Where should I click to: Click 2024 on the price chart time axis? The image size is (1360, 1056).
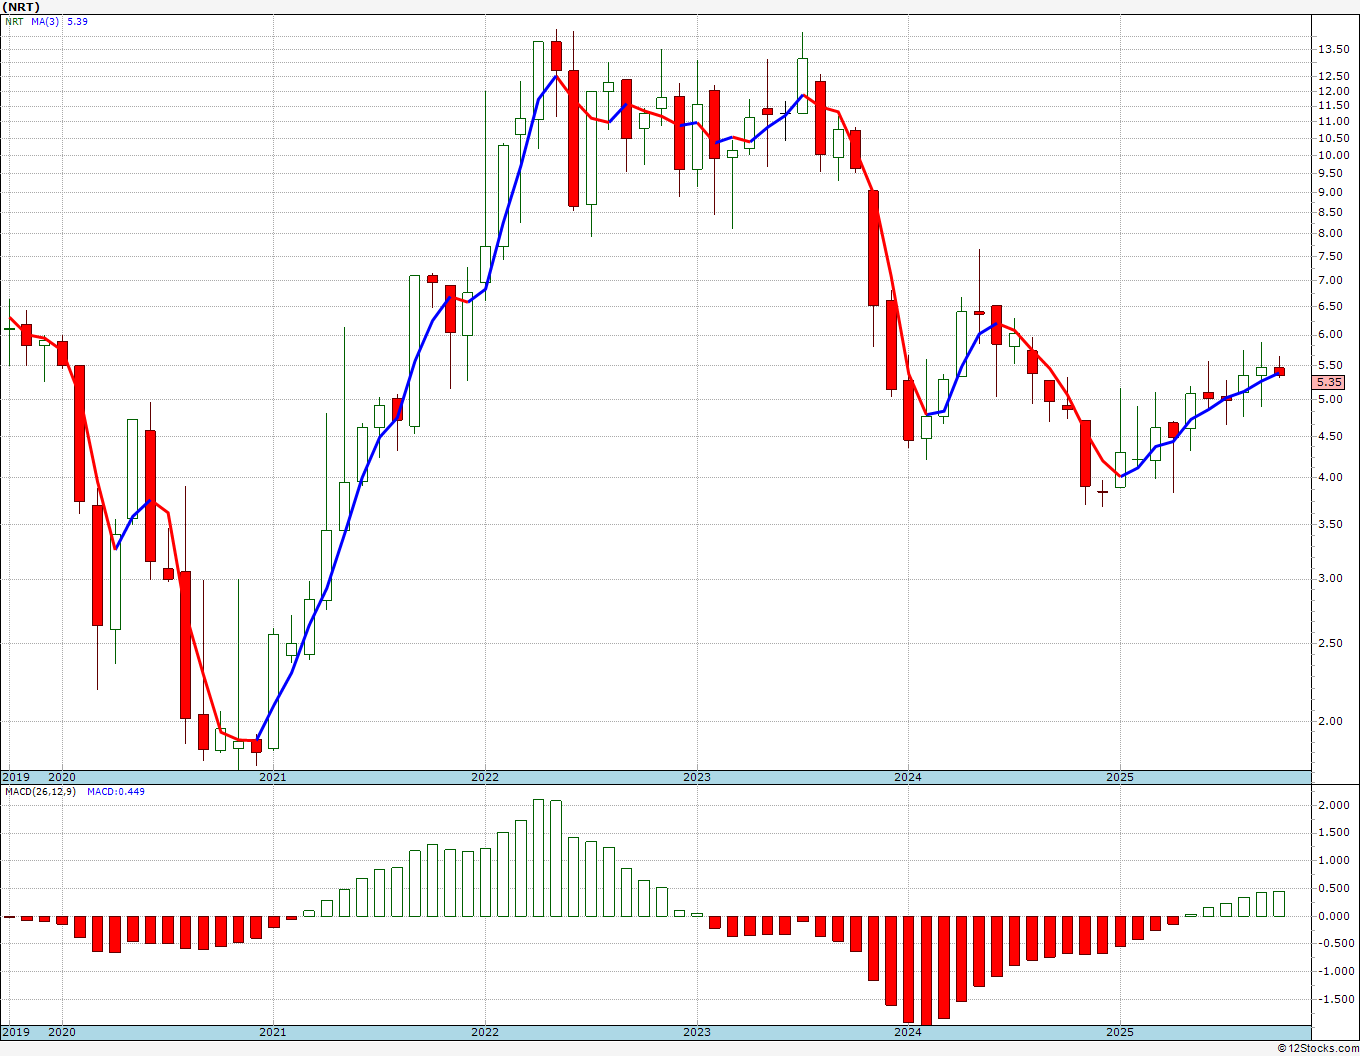[908, 777]
